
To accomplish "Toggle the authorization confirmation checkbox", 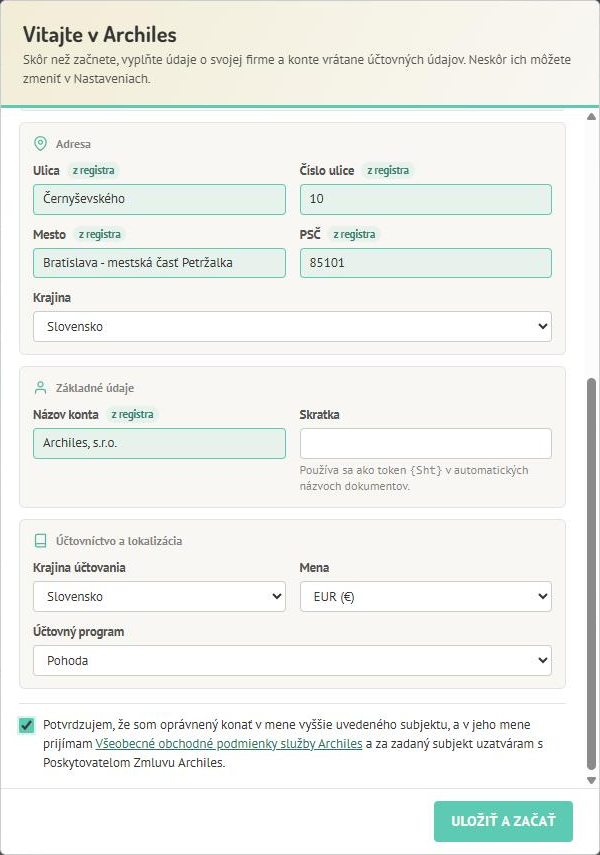I will point(26,725).
